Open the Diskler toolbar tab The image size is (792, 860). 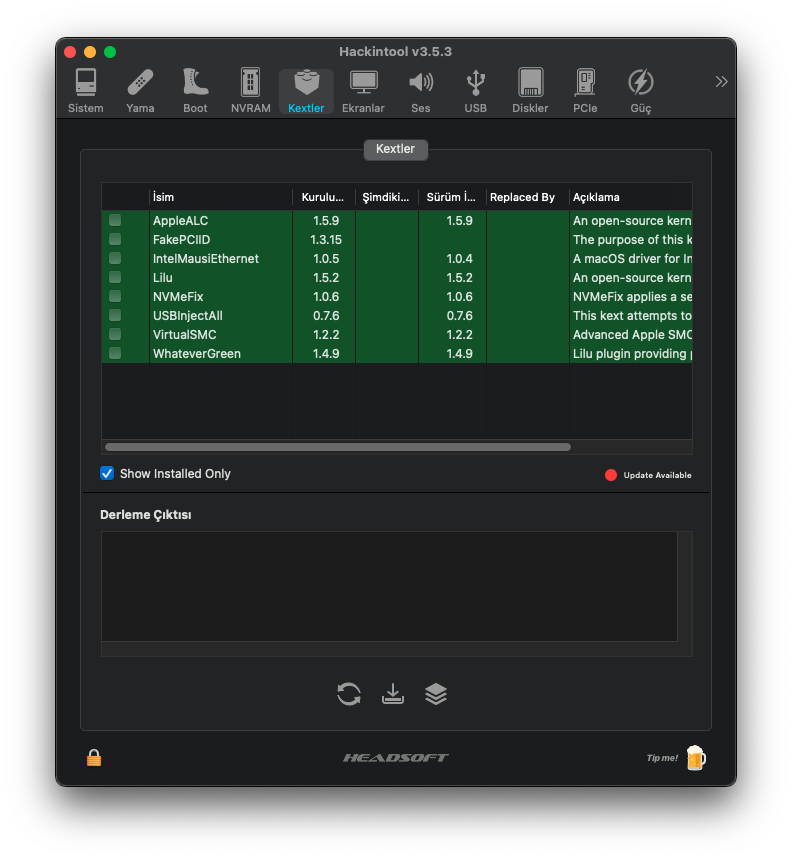point(530,90)
